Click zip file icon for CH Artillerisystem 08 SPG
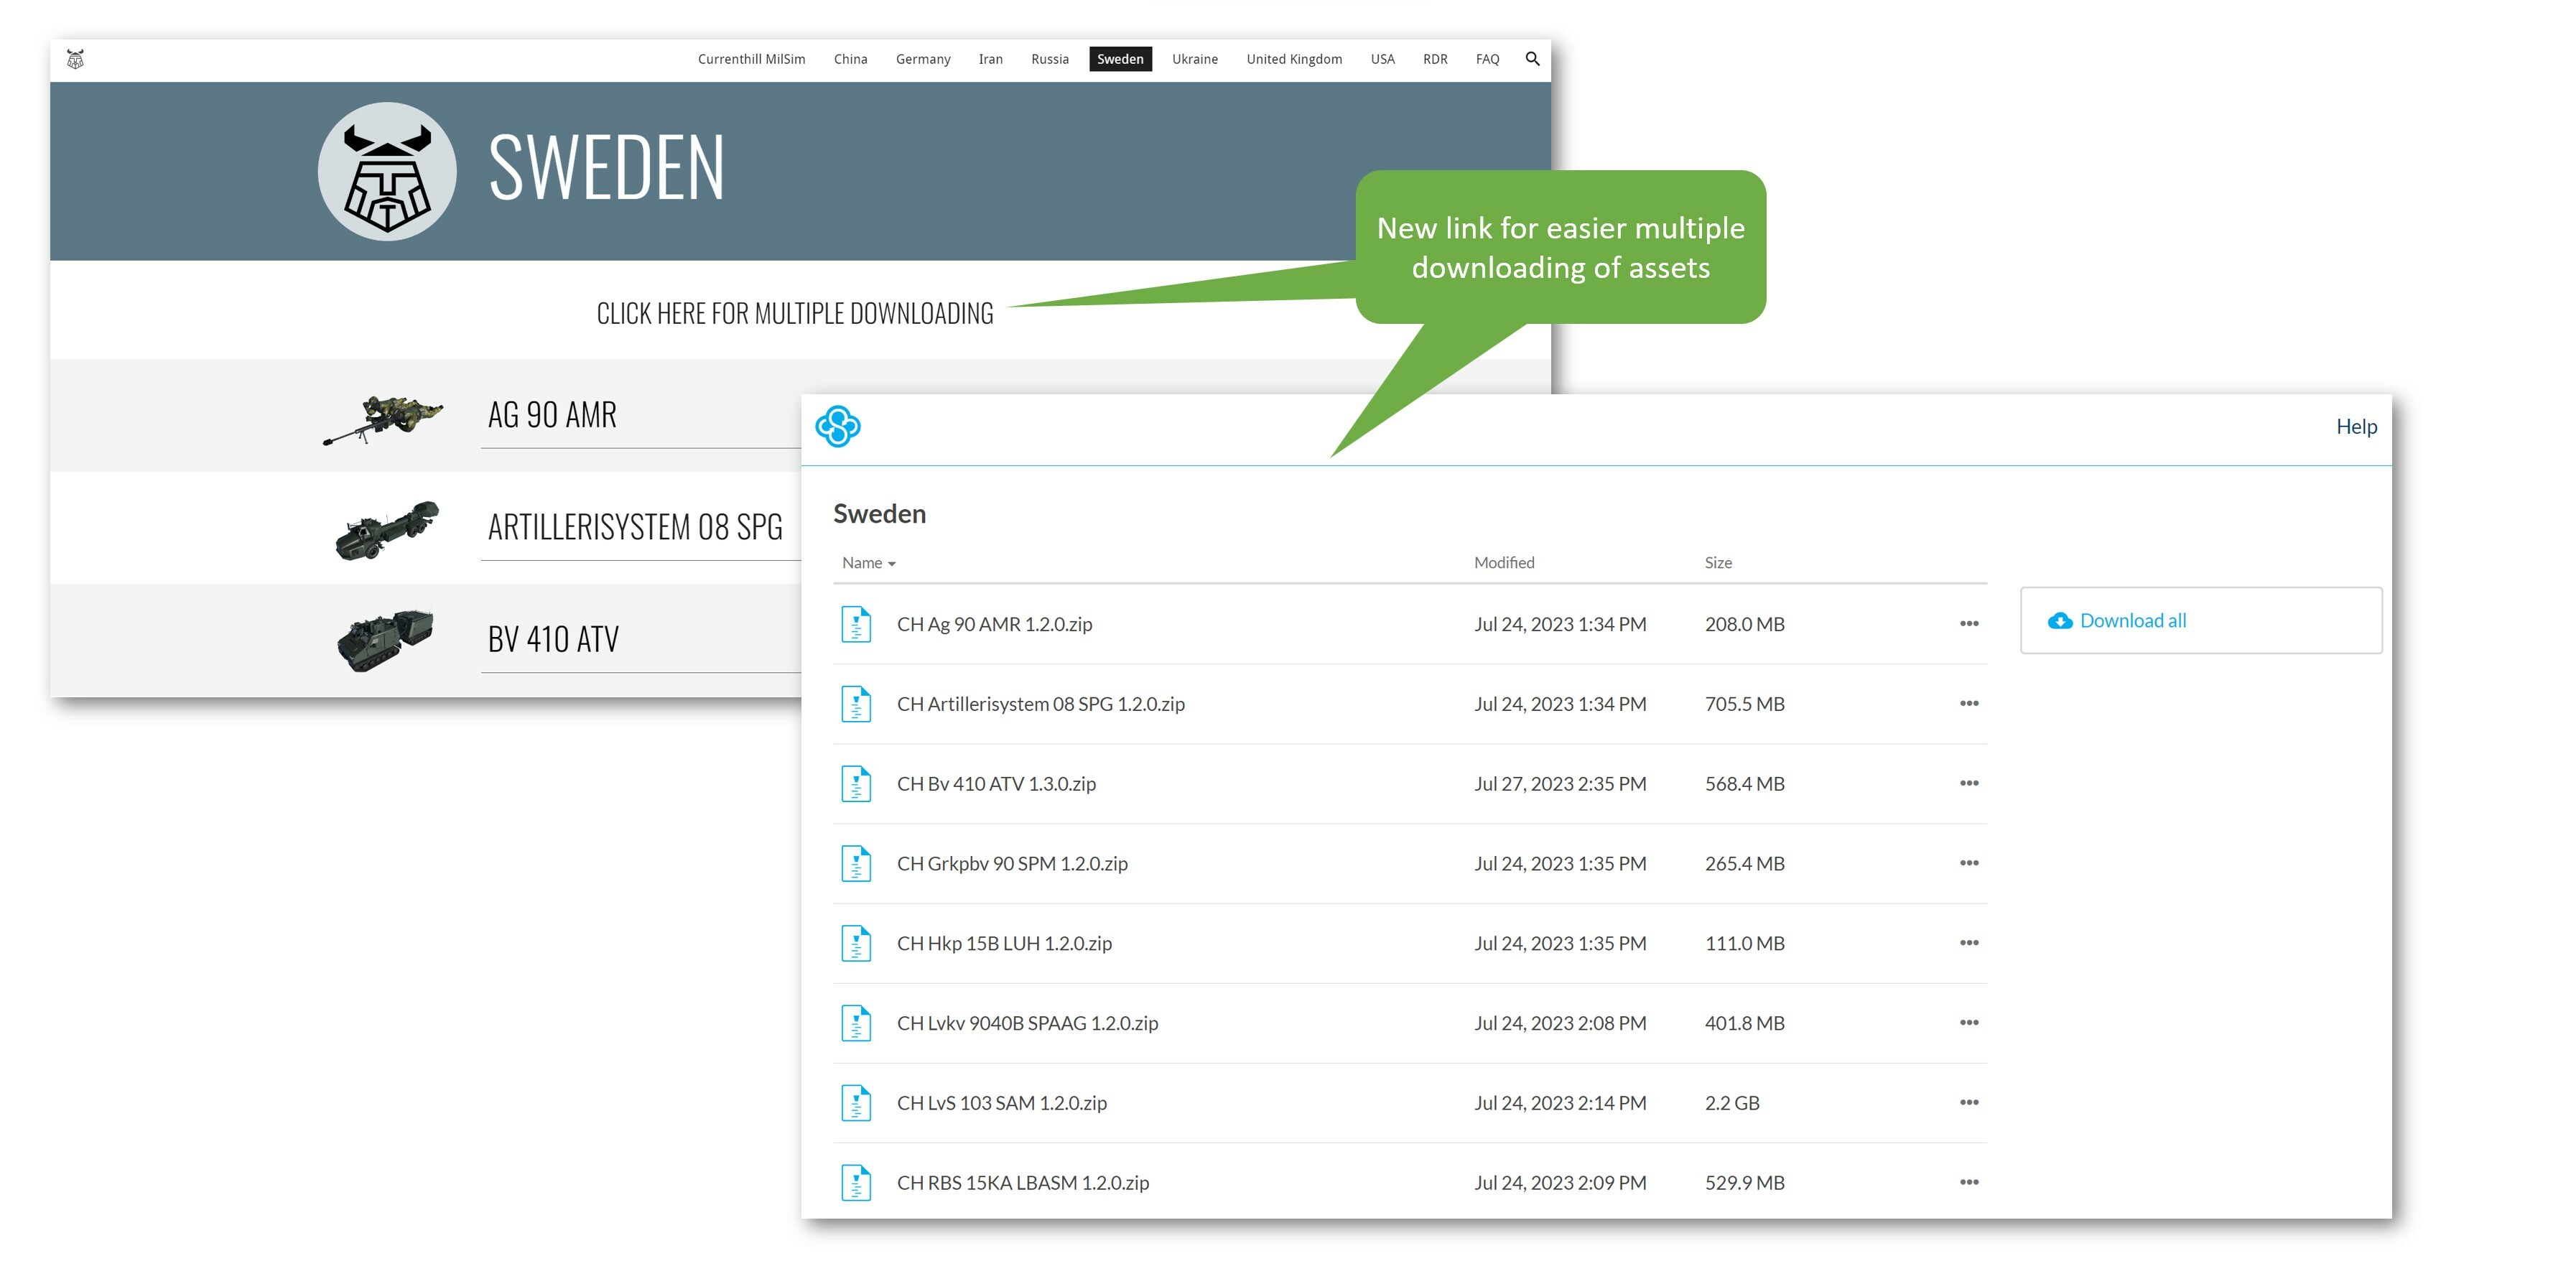The image size is (2576, 1284). click(x=856, y=704)
